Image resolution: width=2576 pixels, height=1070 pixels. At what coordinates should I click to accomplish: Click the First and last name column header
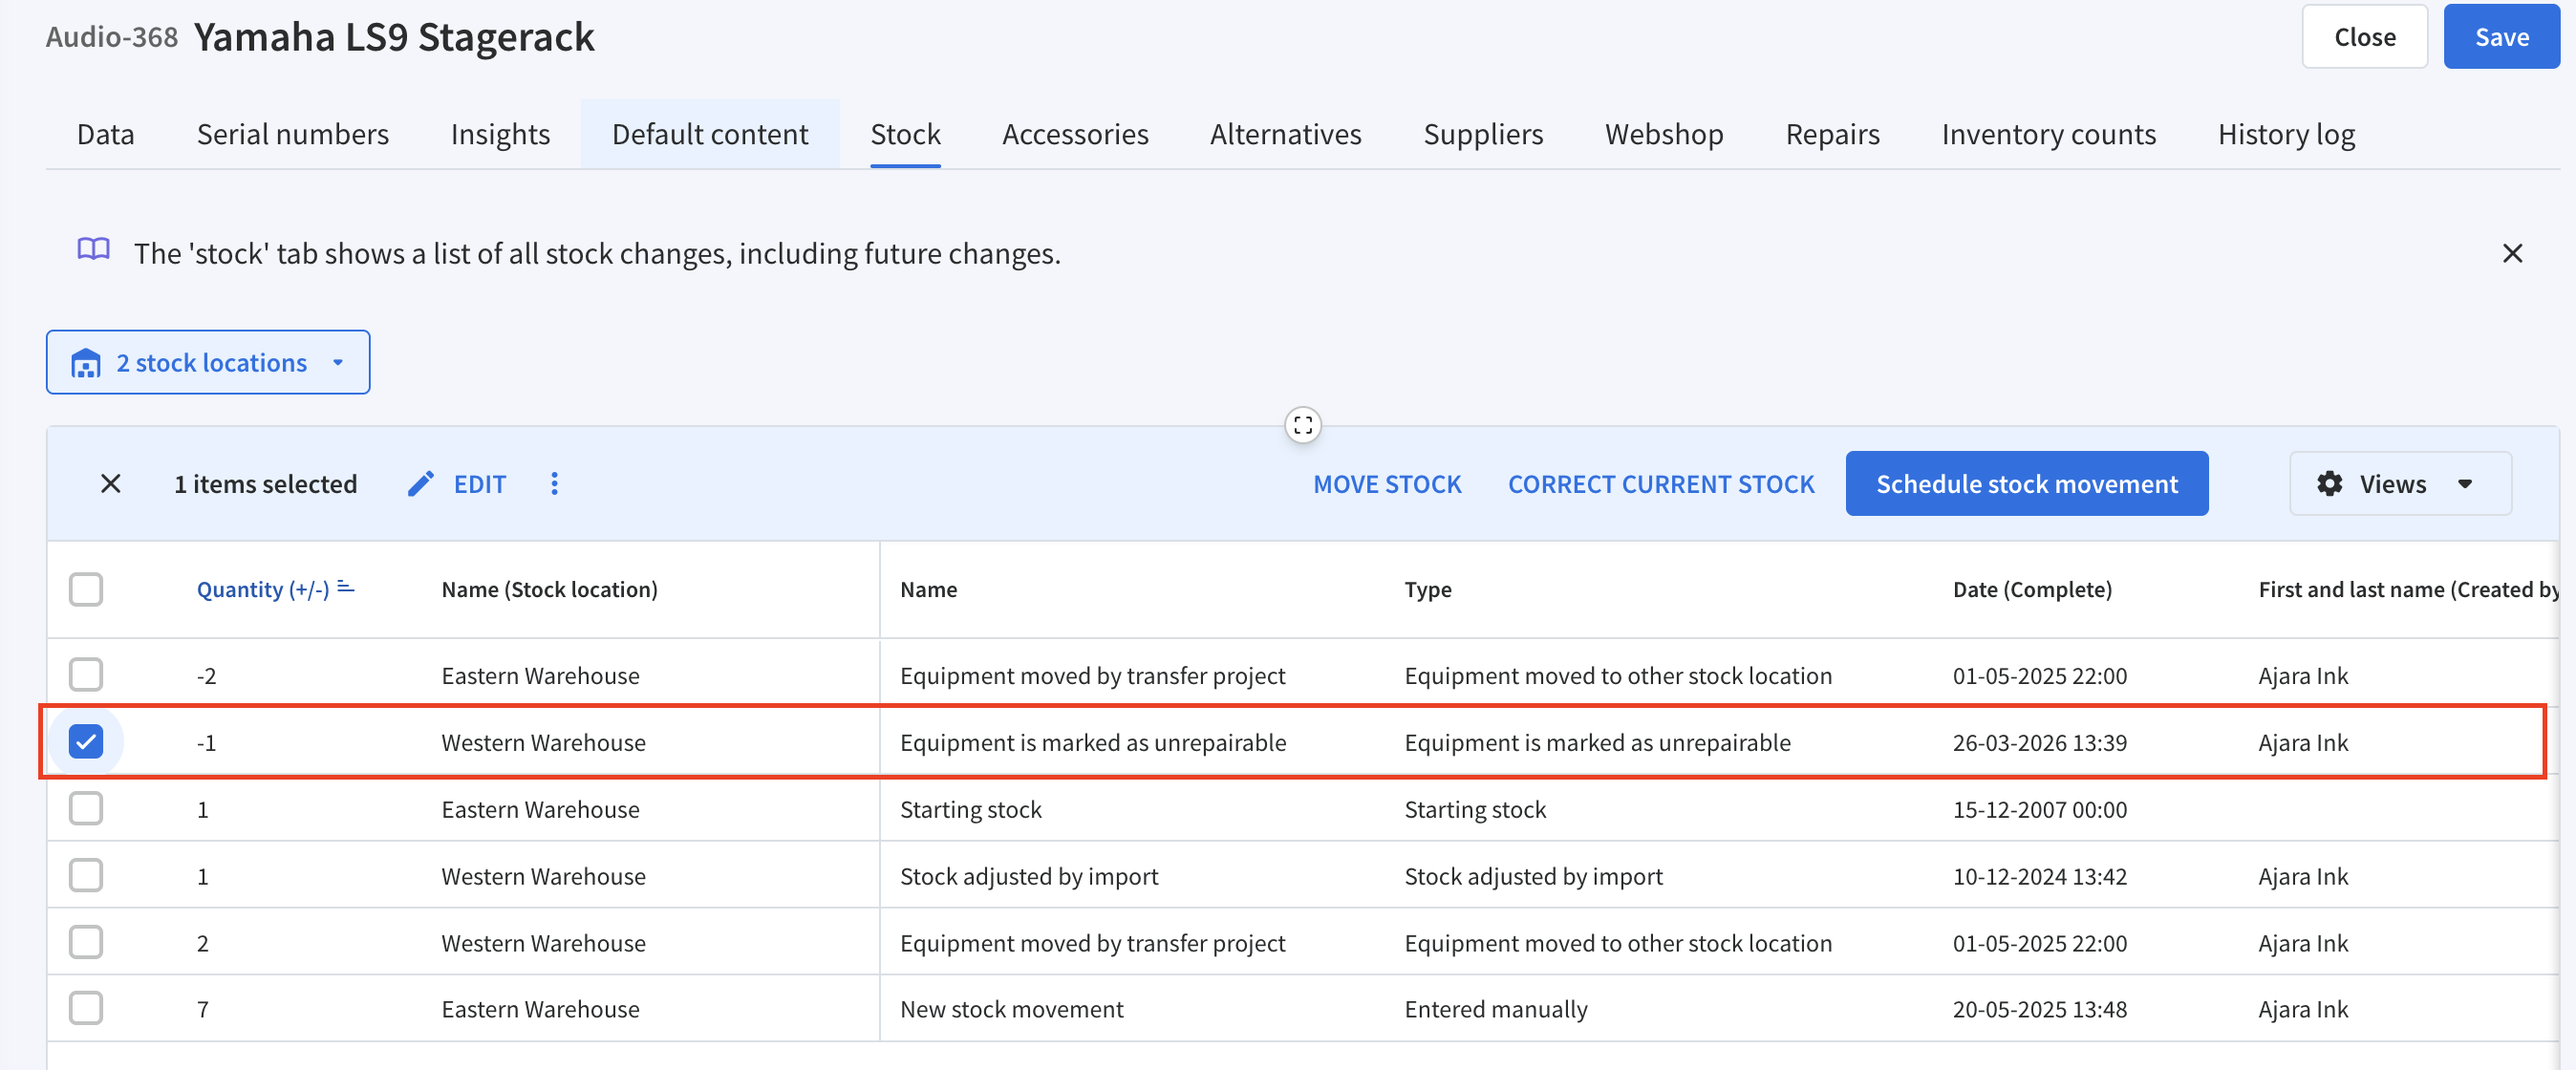2408,589
